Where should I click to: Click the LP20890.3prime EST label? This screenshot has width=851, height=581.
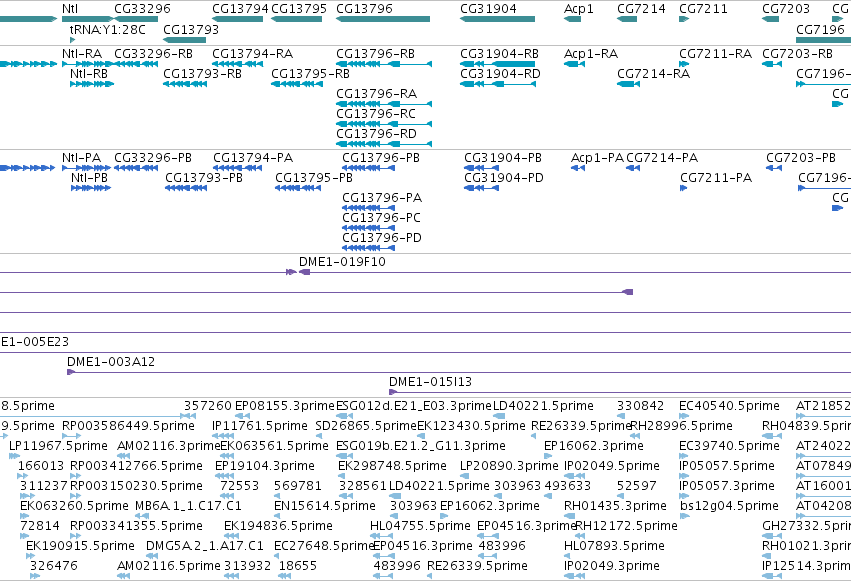tap(509, 466)
